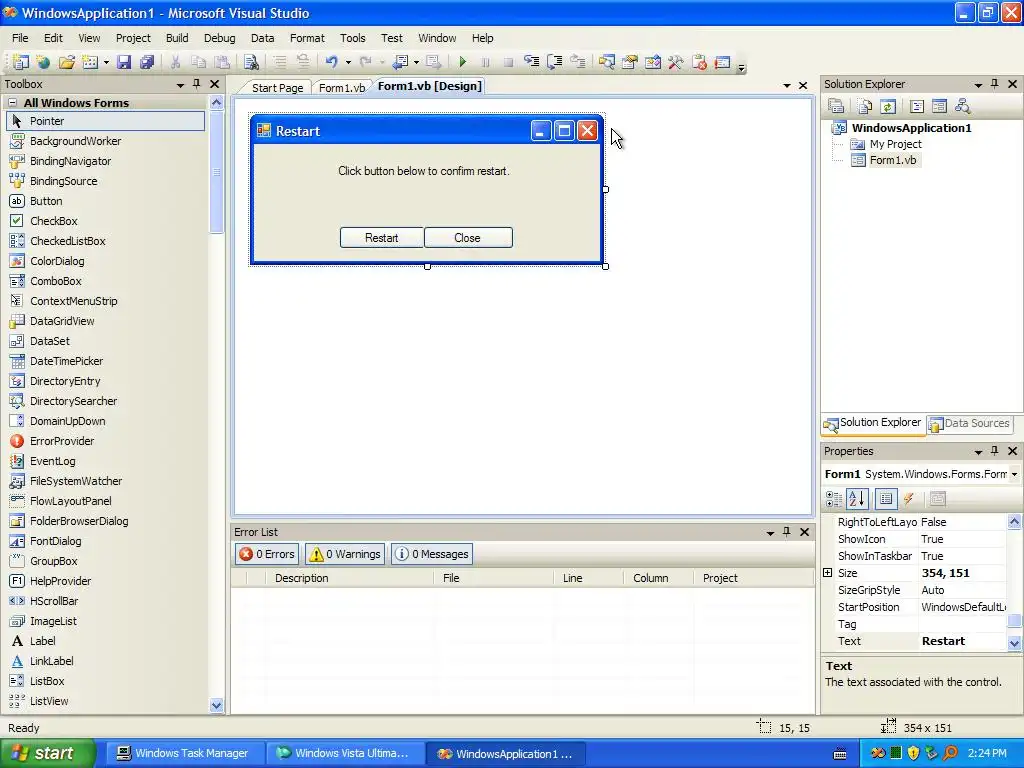This screenshot has height=768, width=1024.
Task: Click View Class Diagram icon
Action: (x=962, y=106)
